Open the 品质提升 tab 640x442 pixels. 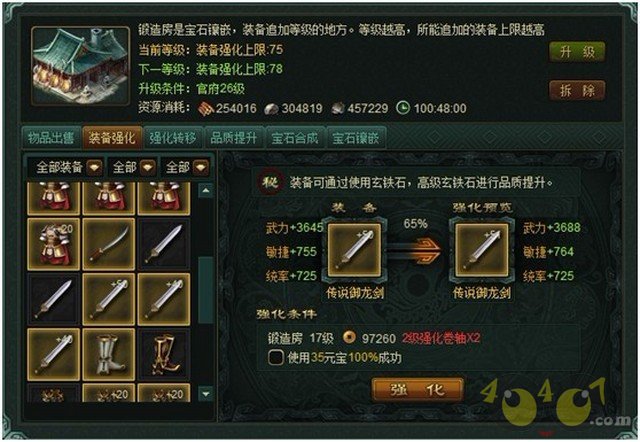click(233, 138)
